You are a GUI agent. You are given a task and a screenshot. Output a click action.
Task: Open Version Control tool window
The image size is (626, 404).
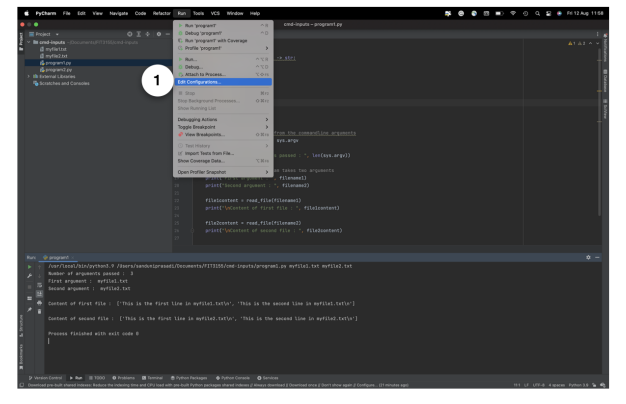[x=45, y=378]
